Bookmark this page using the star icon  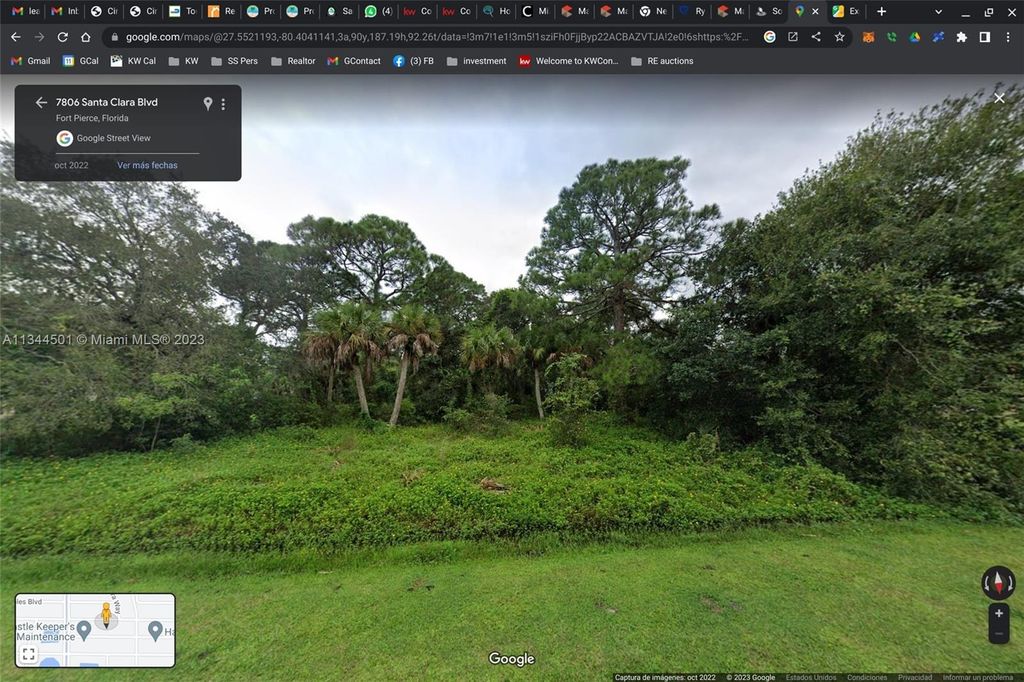(838, 35)
